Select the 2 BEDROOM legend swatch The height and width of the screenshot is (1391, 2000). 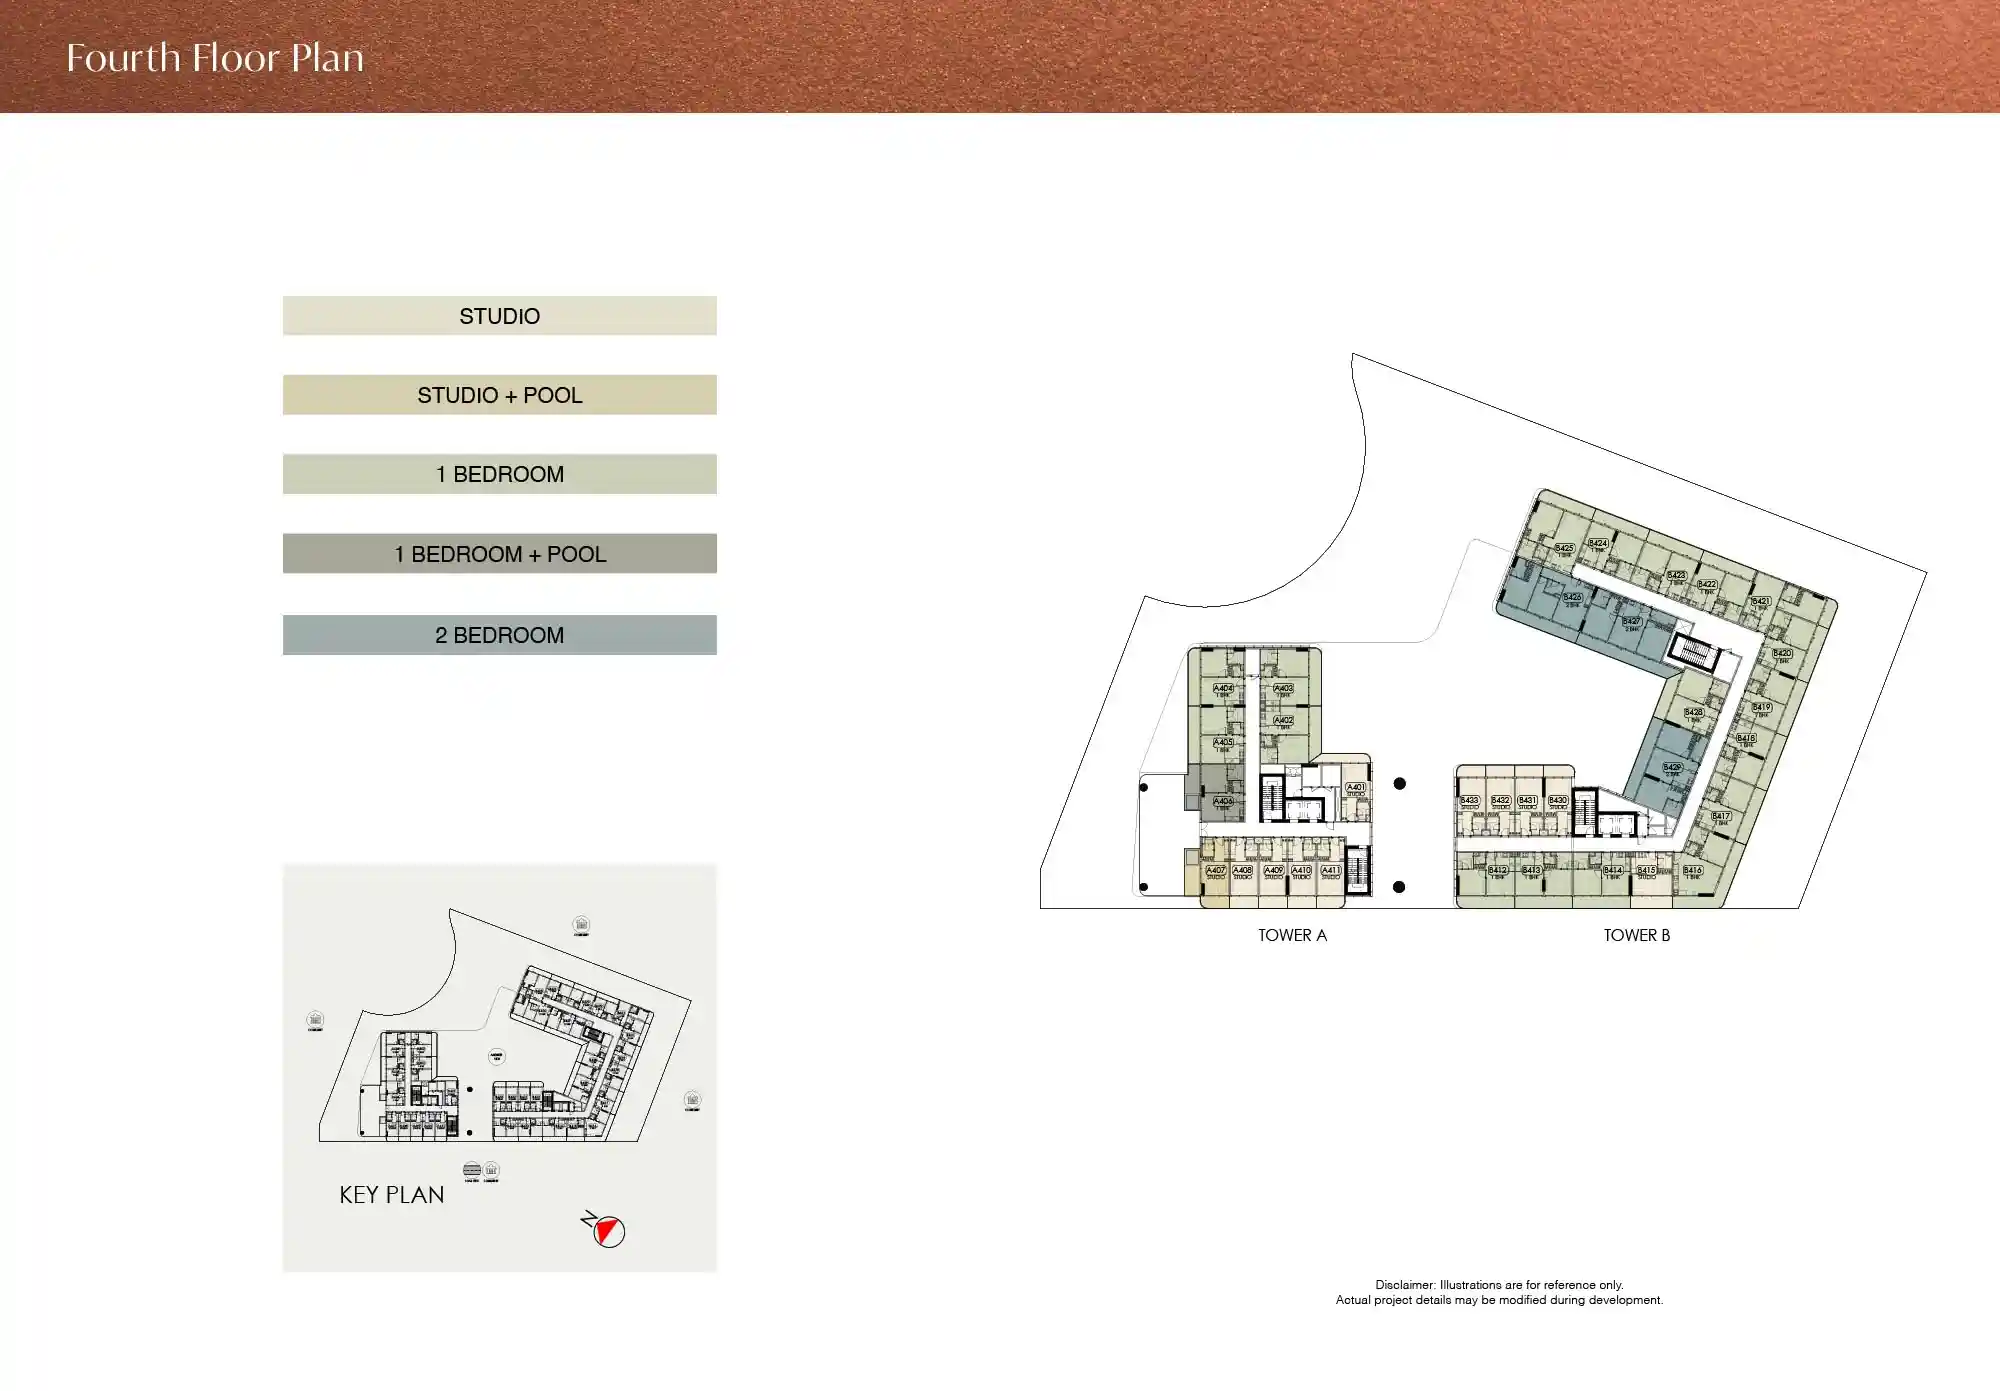[499, 635]
